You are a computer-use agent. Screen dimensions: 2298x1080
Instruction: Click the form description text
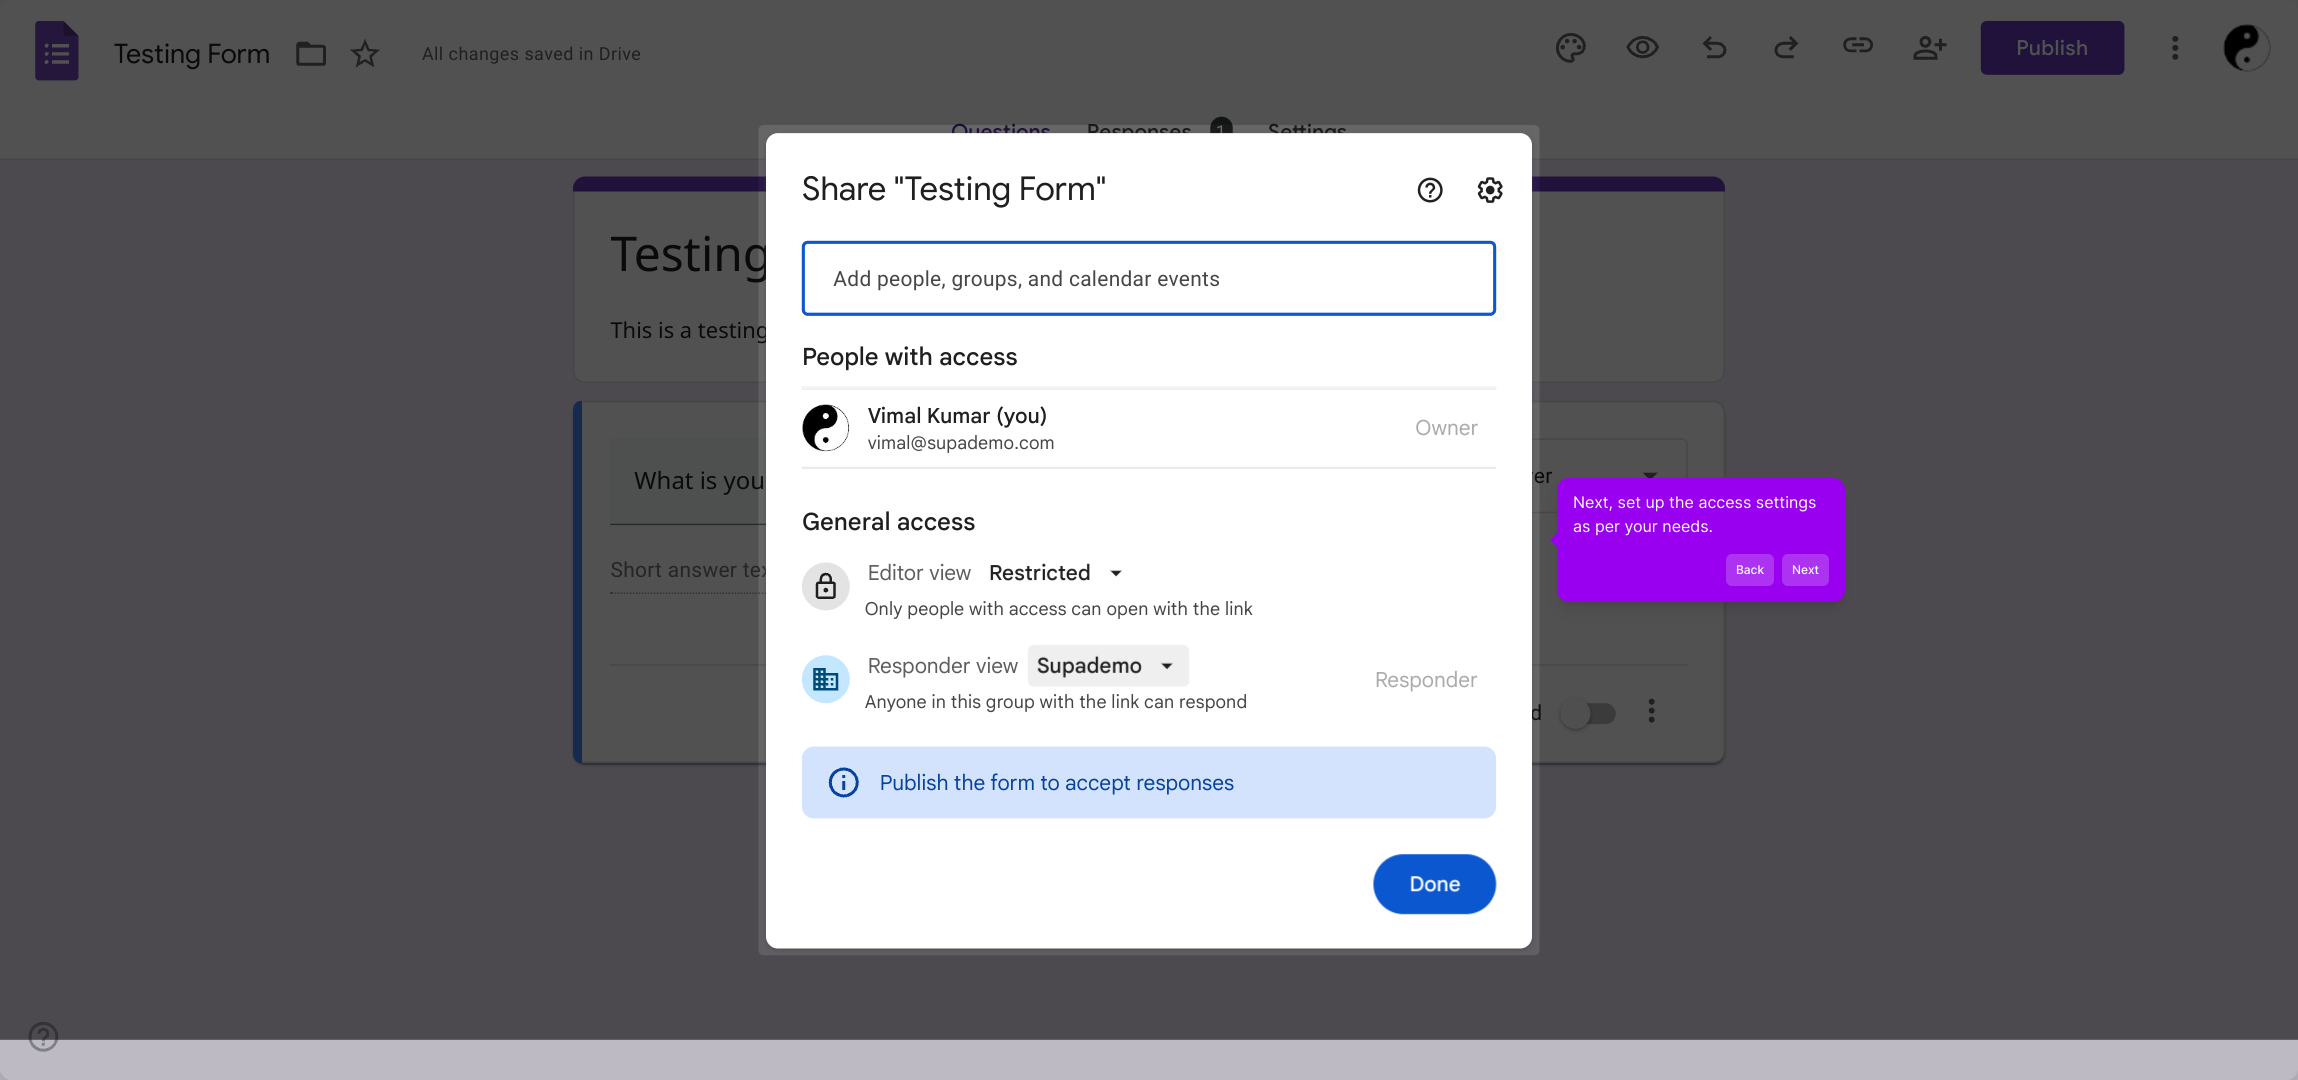(x=689, y=330)
